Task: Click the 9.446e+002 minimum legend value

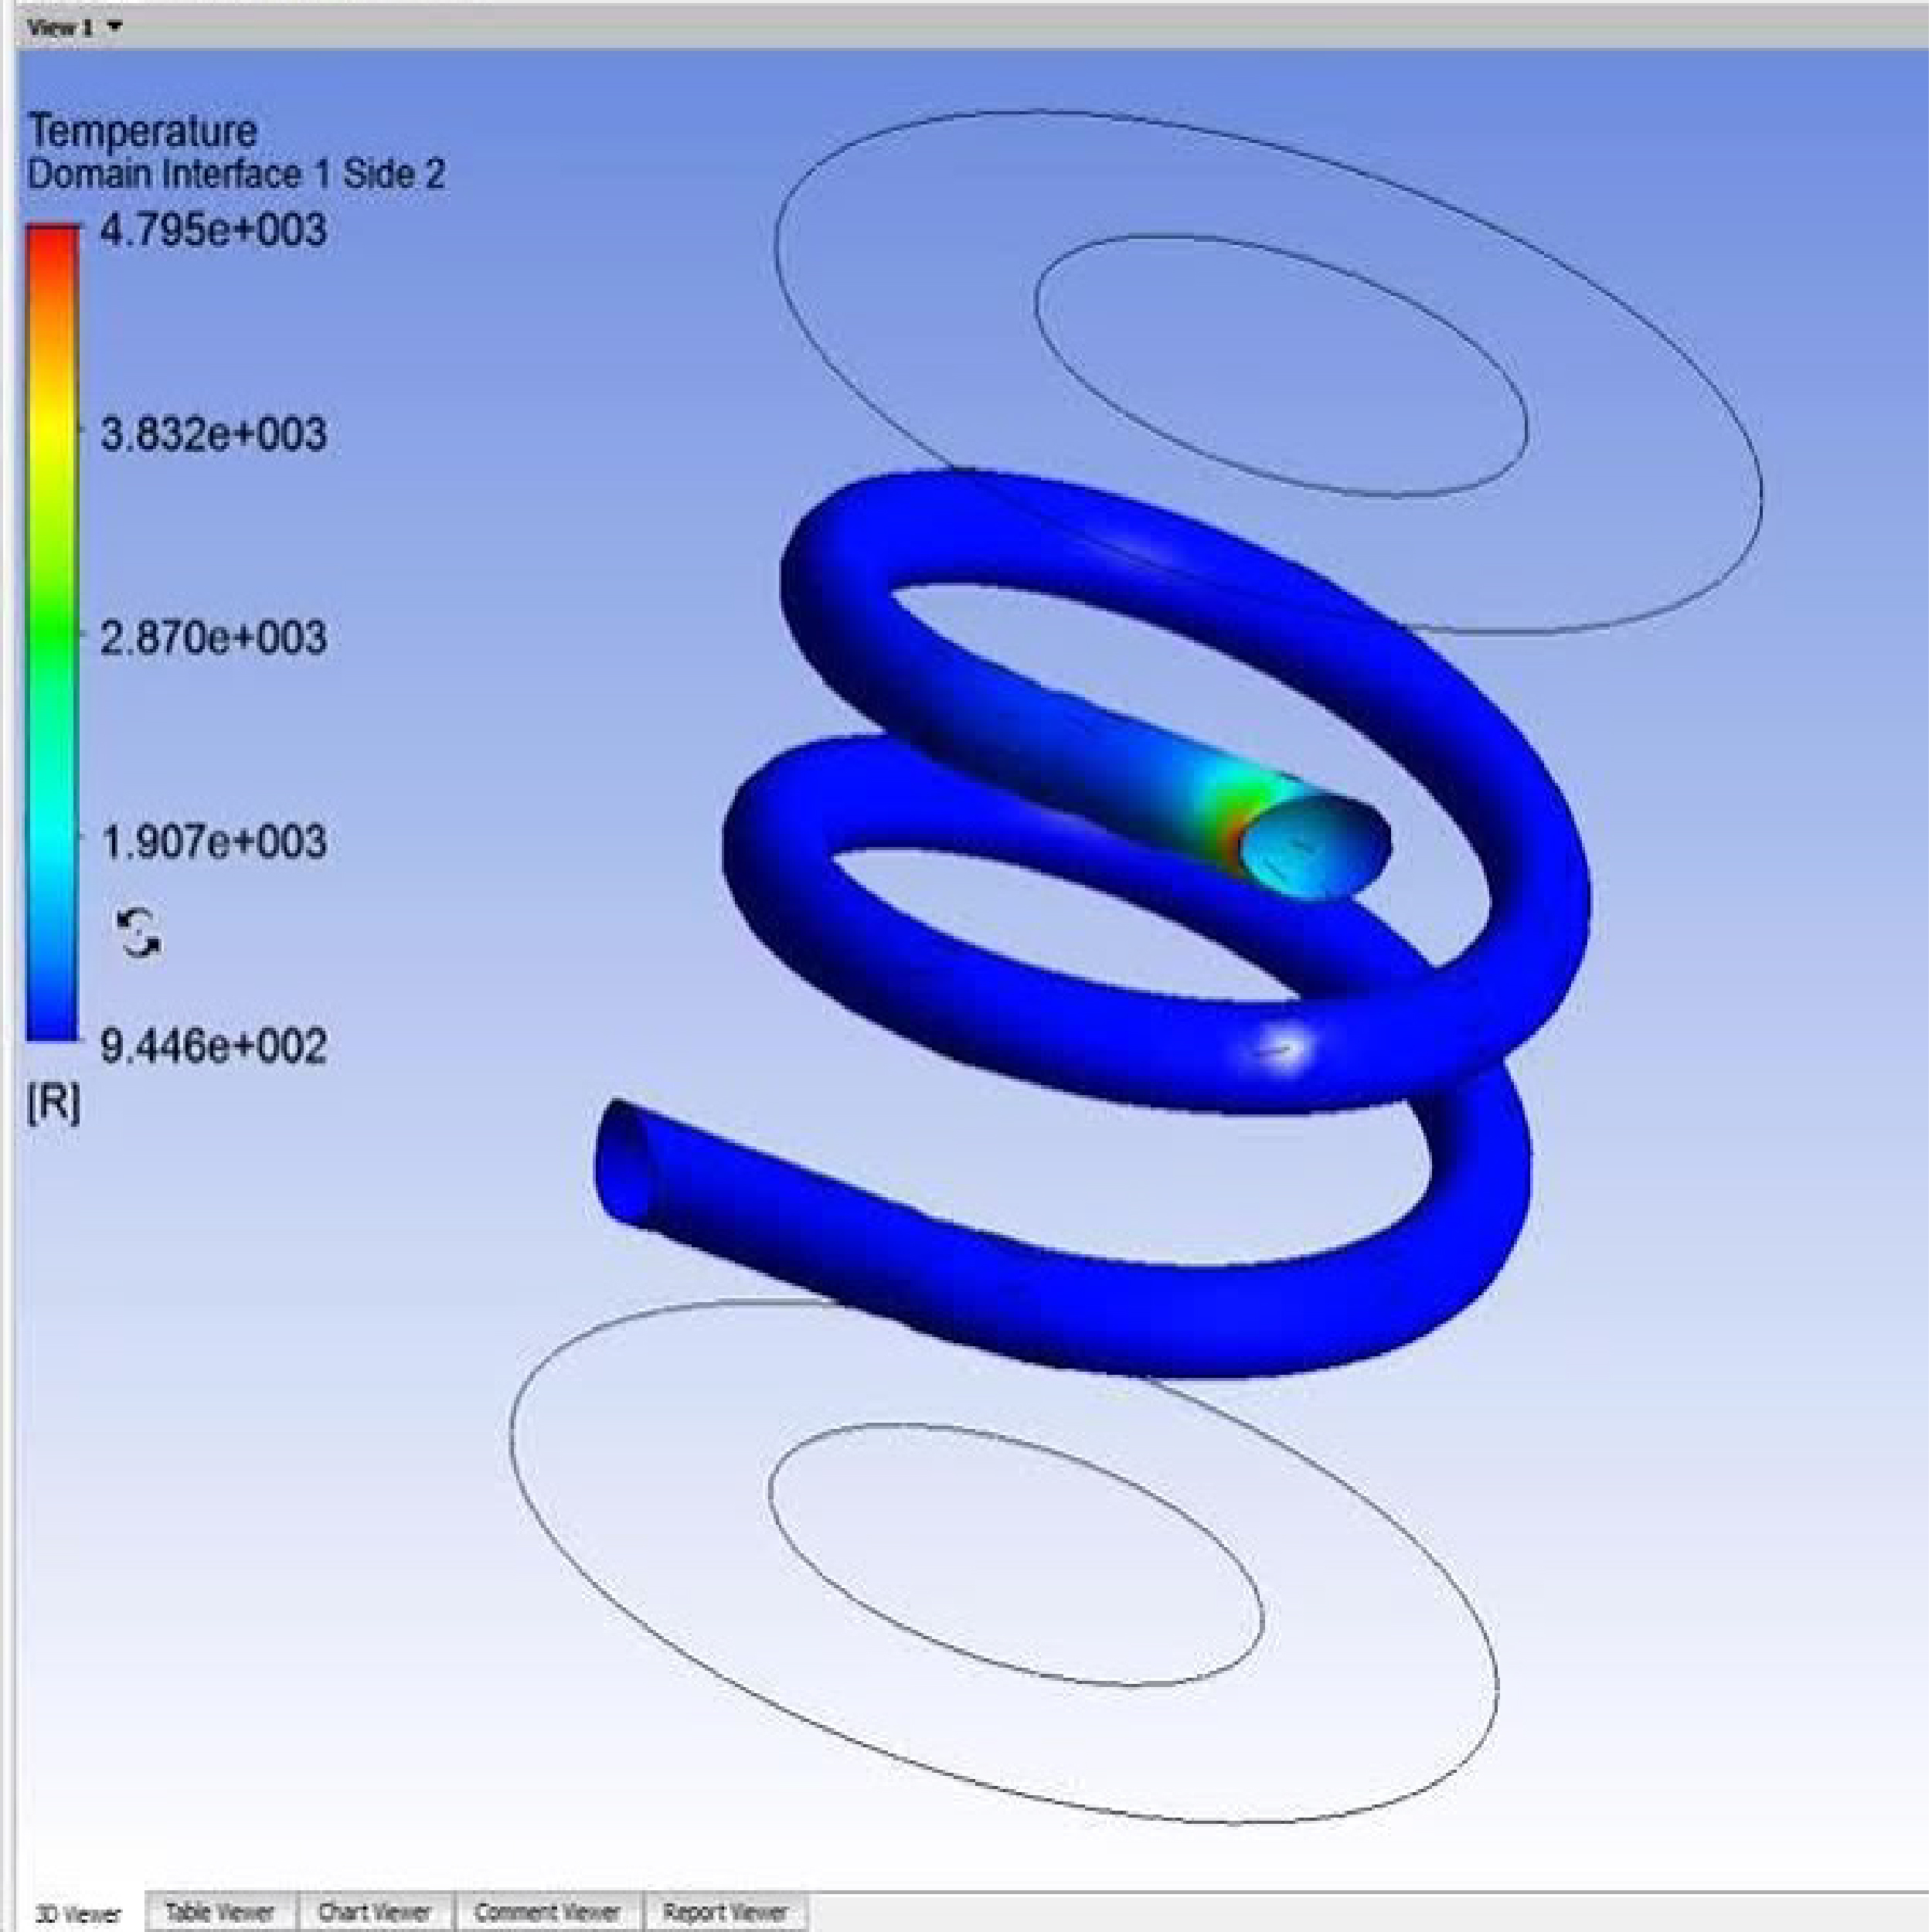Action: (x=213, y=1047)
